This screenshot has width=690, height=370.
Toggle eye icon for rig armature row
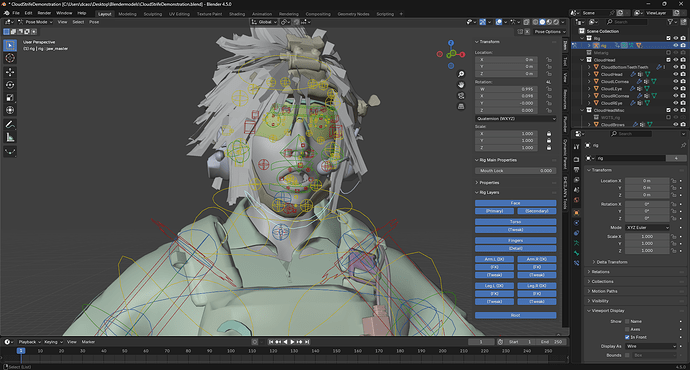click(675, 45)
